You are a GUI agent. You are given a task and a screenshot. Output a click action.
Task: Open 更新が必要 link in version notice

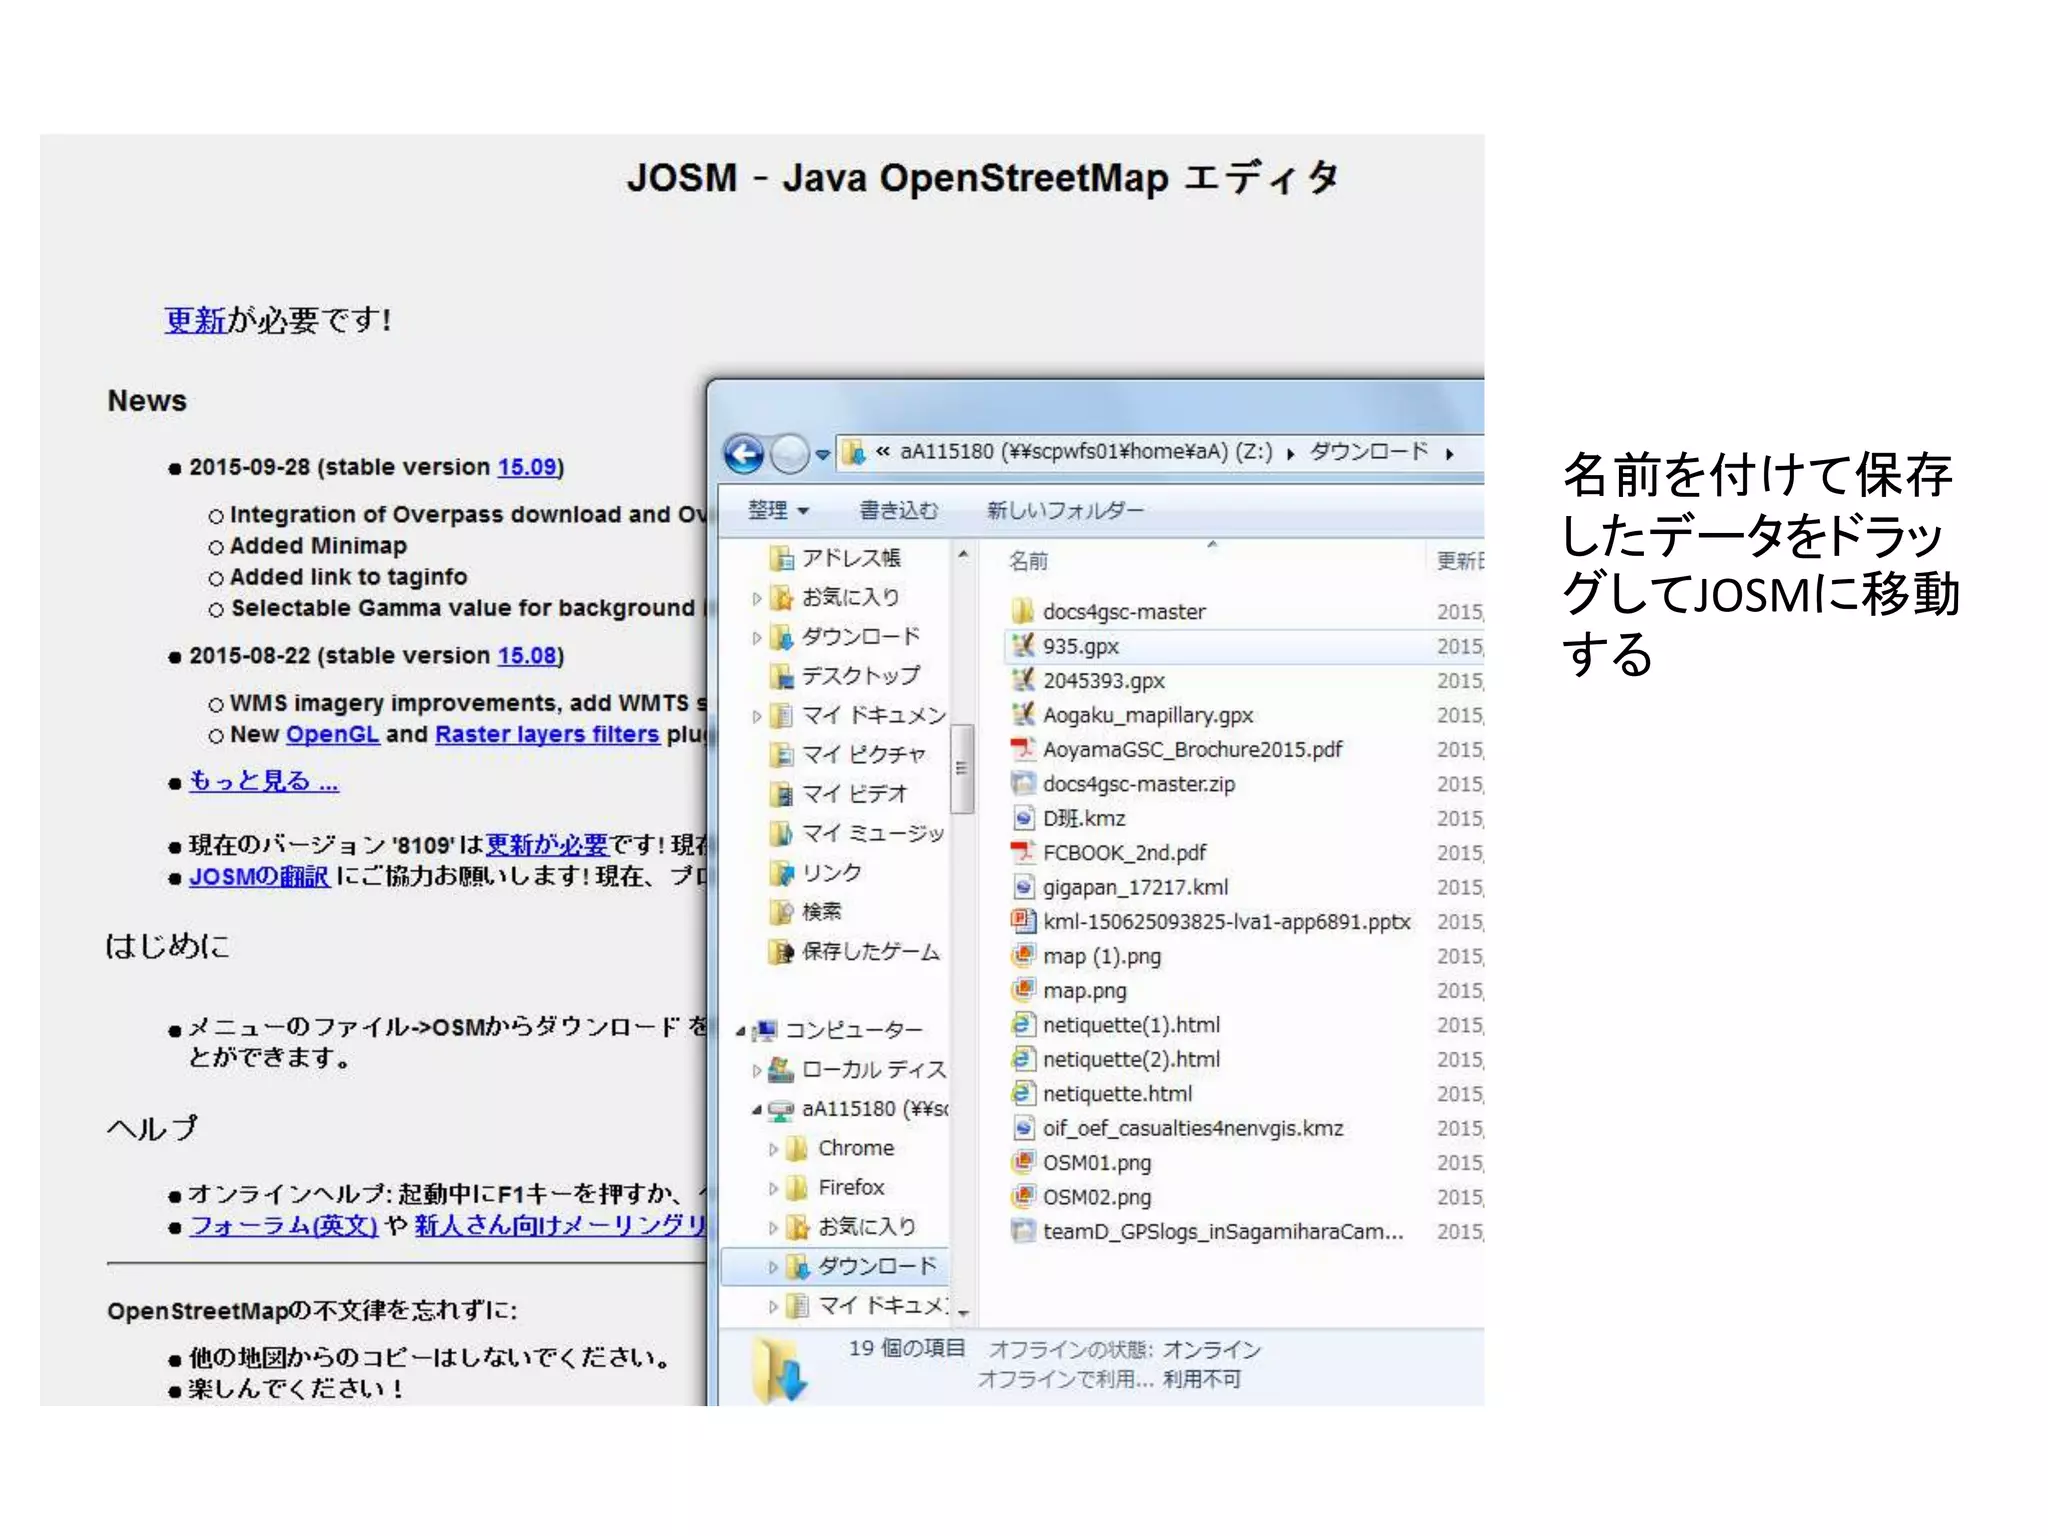546,845
